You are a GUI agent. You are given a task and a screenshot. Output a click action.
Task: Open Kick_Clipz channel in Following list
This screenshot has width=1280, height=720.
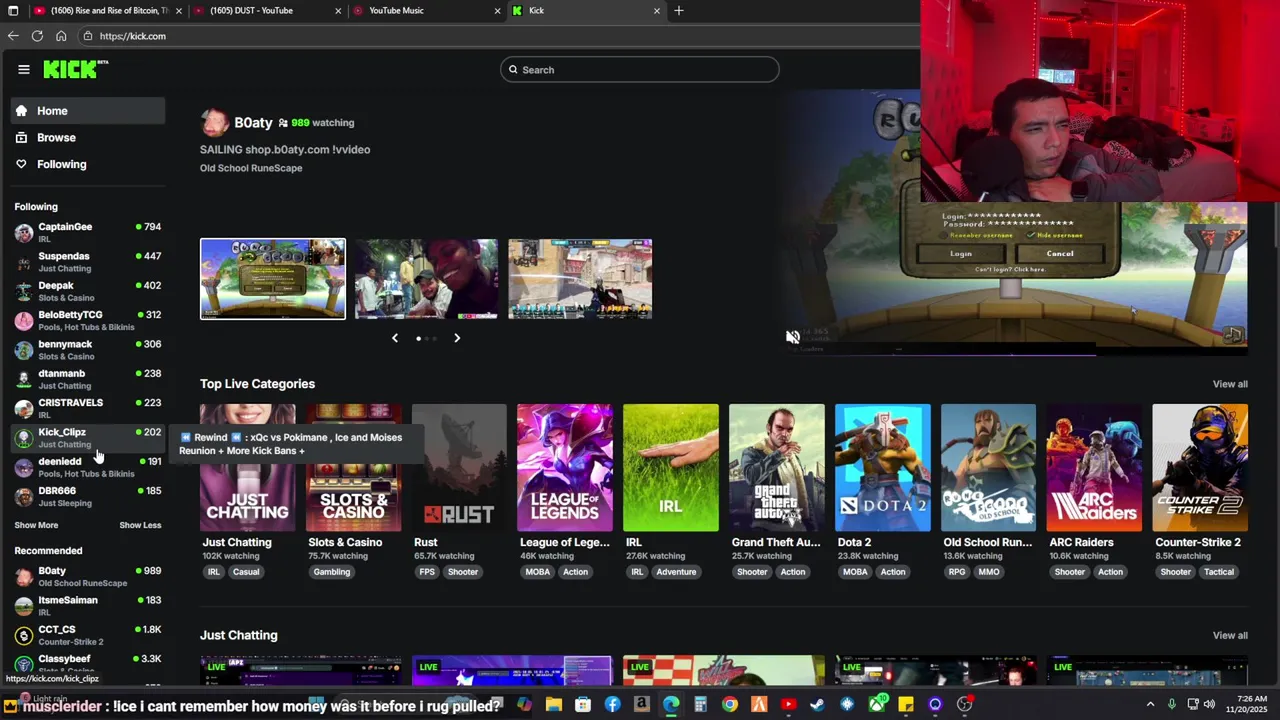point(88,438)
